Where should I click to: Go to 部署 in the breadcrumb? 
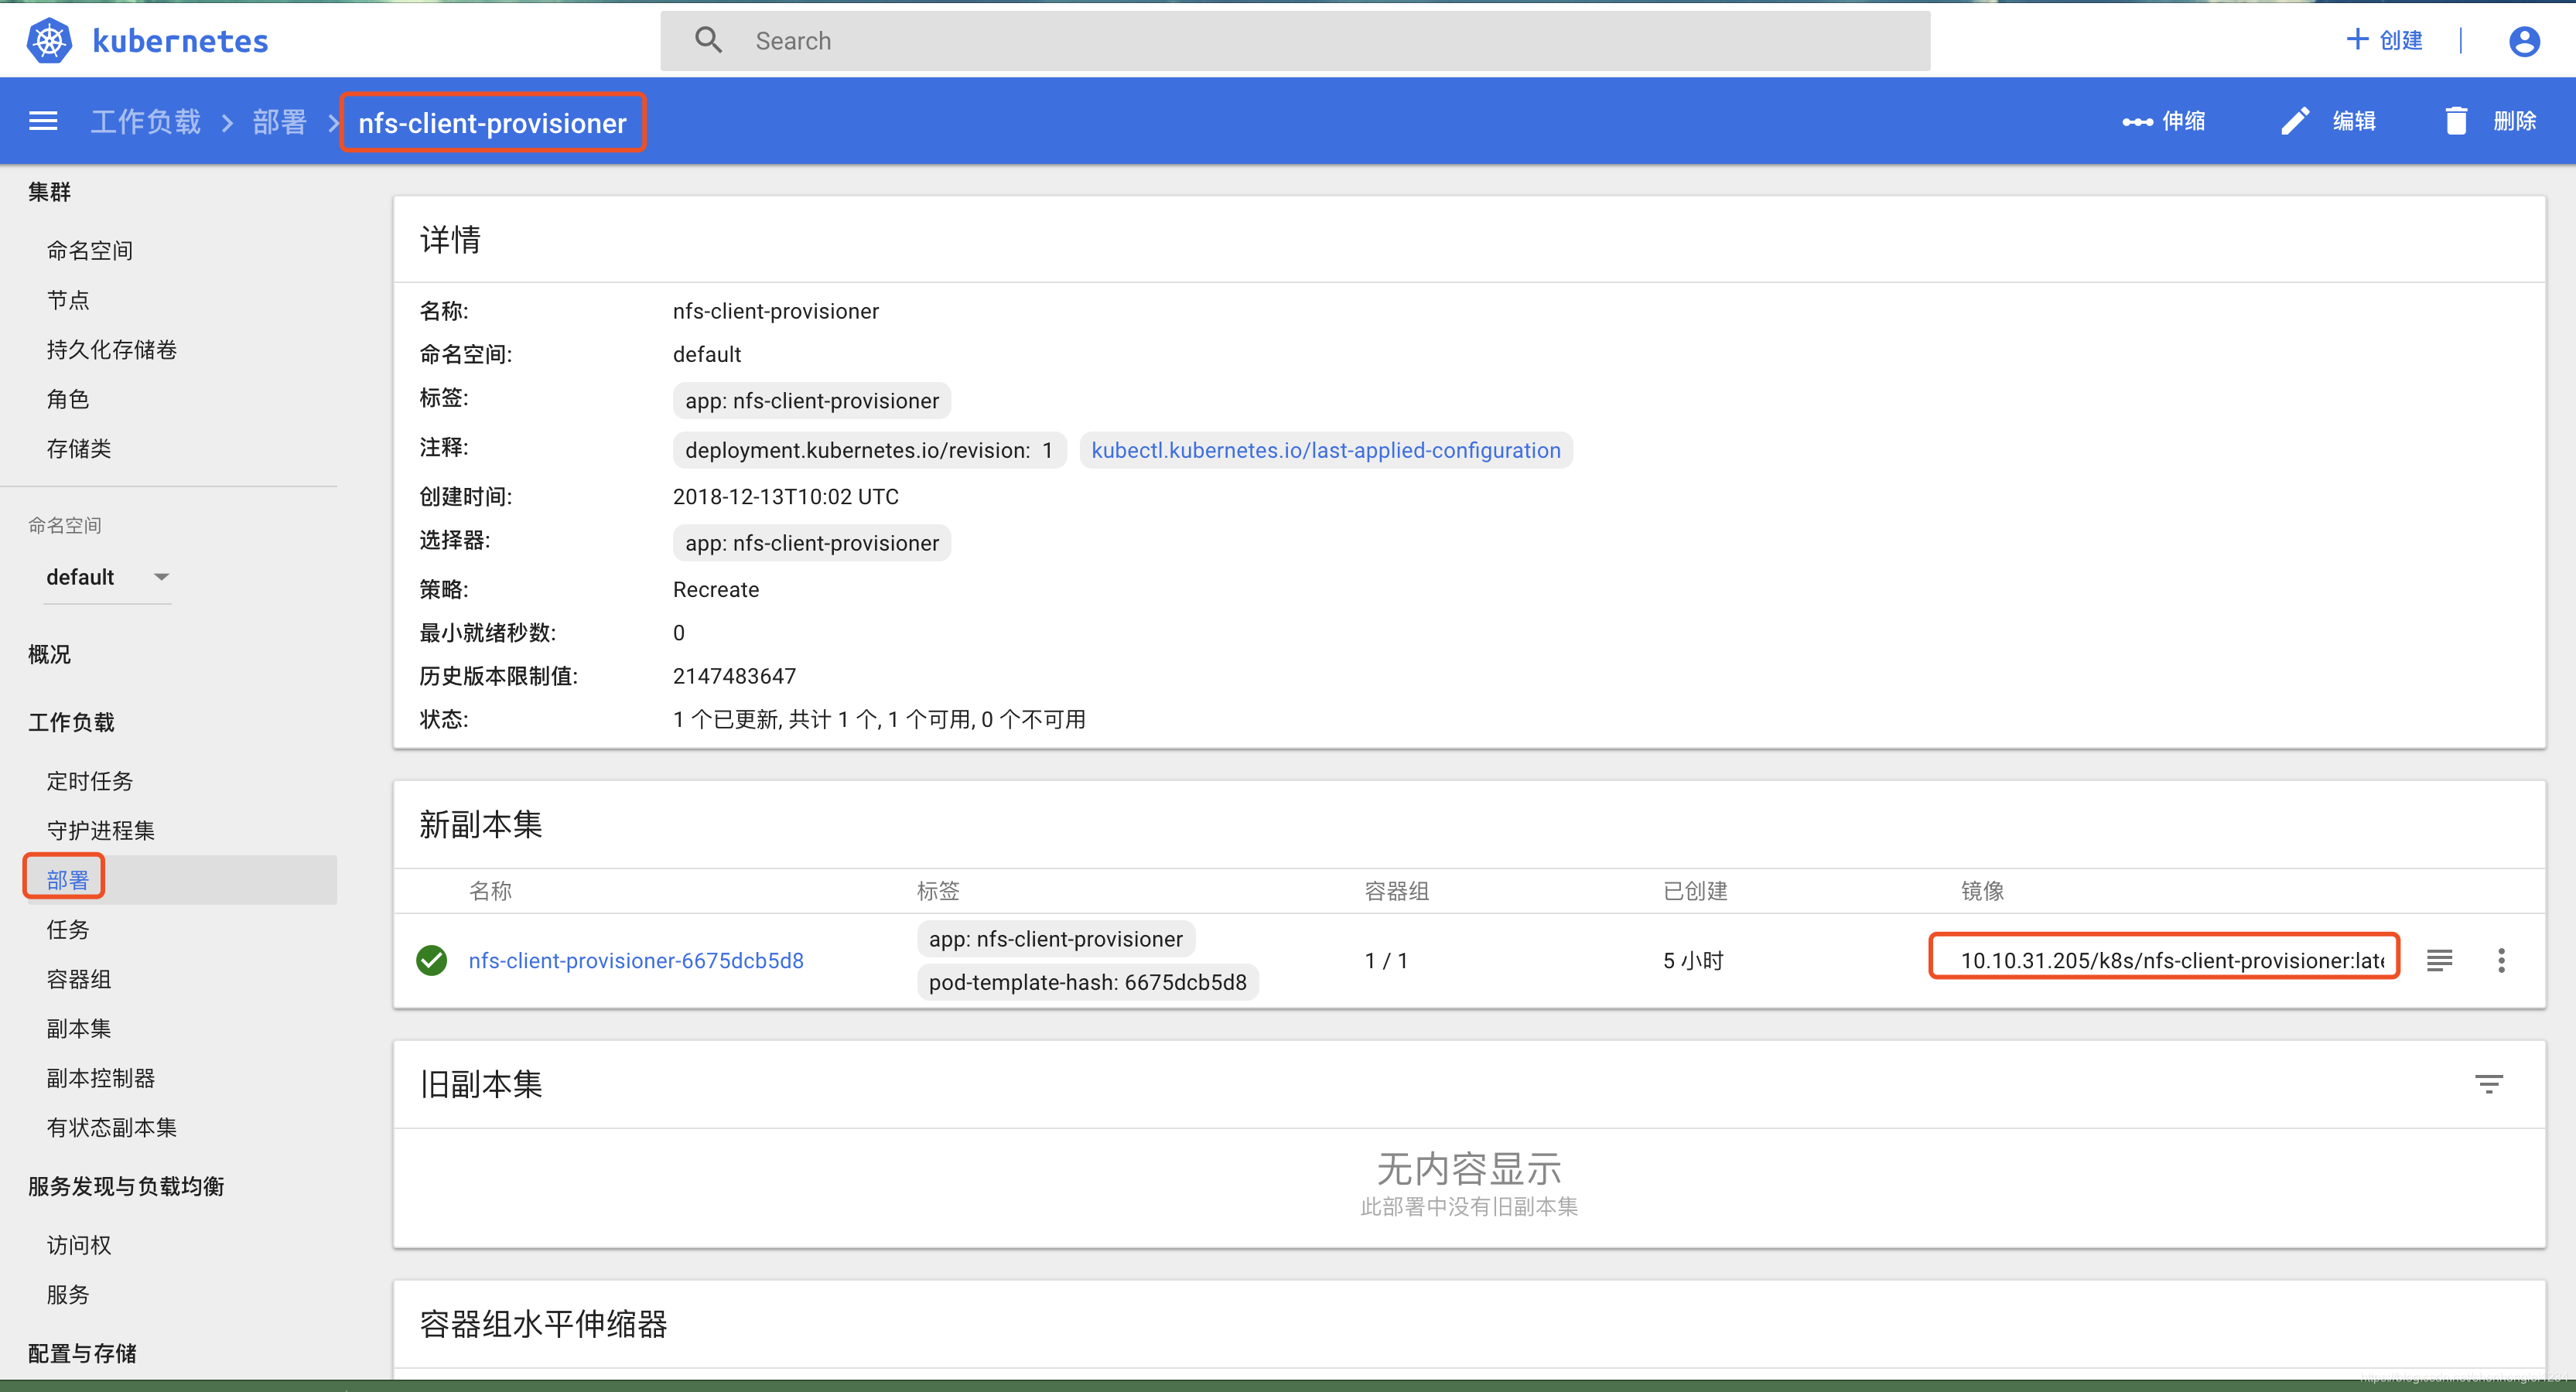(x=279, y=122)
